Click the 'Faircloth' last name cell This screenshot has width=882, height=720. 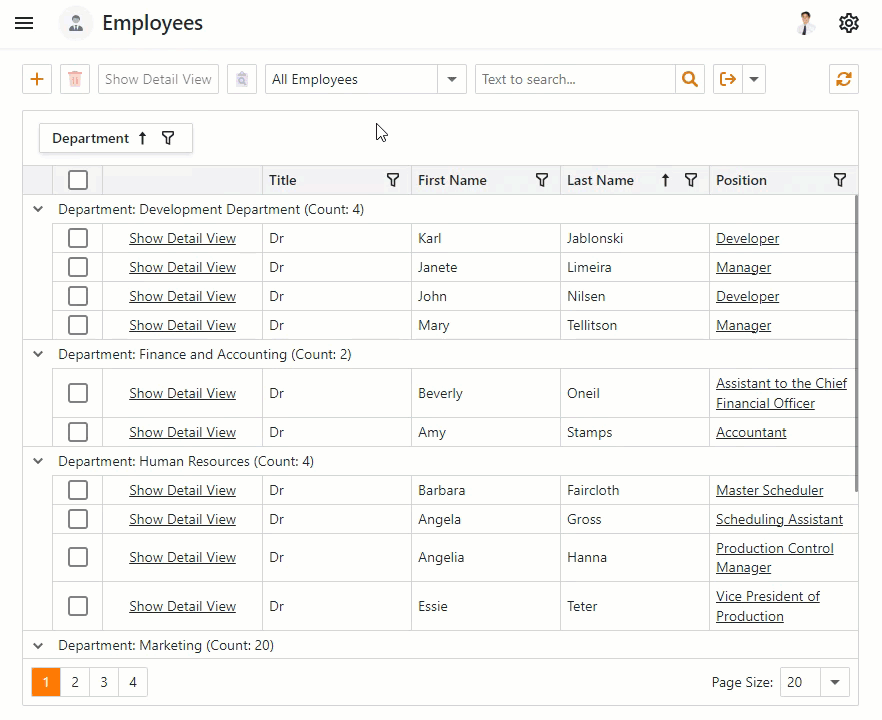(x=634, y=490)
